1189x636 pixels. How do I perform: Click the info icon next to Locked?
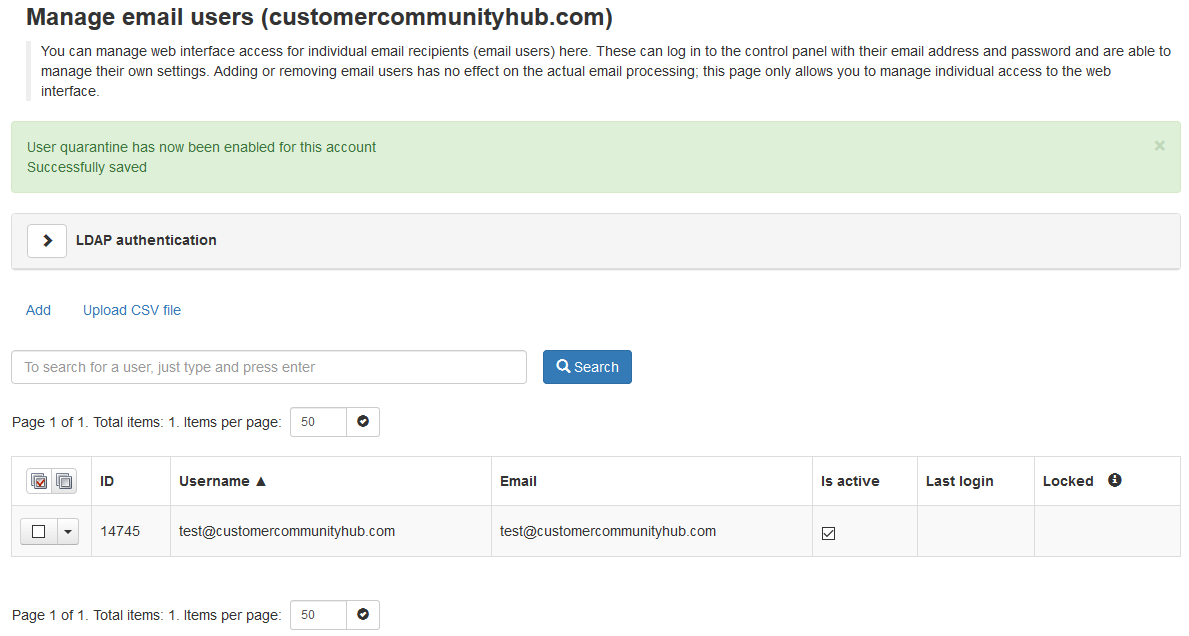1114,481
